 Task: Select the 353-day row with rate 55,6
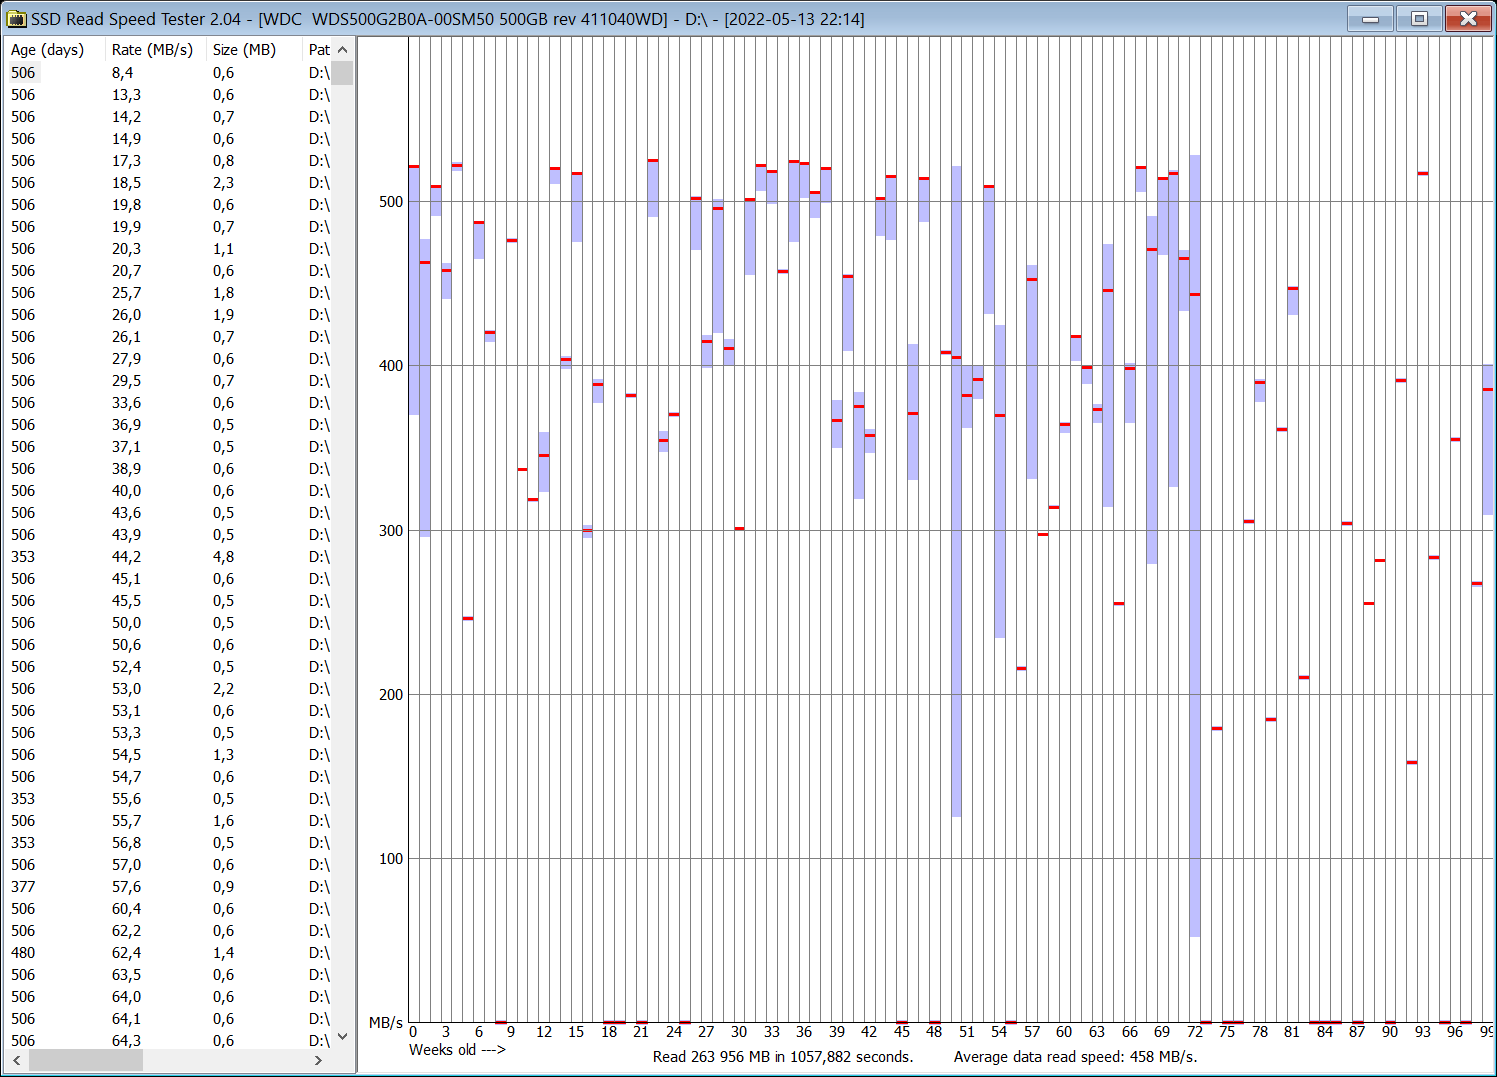click(169, 799)
